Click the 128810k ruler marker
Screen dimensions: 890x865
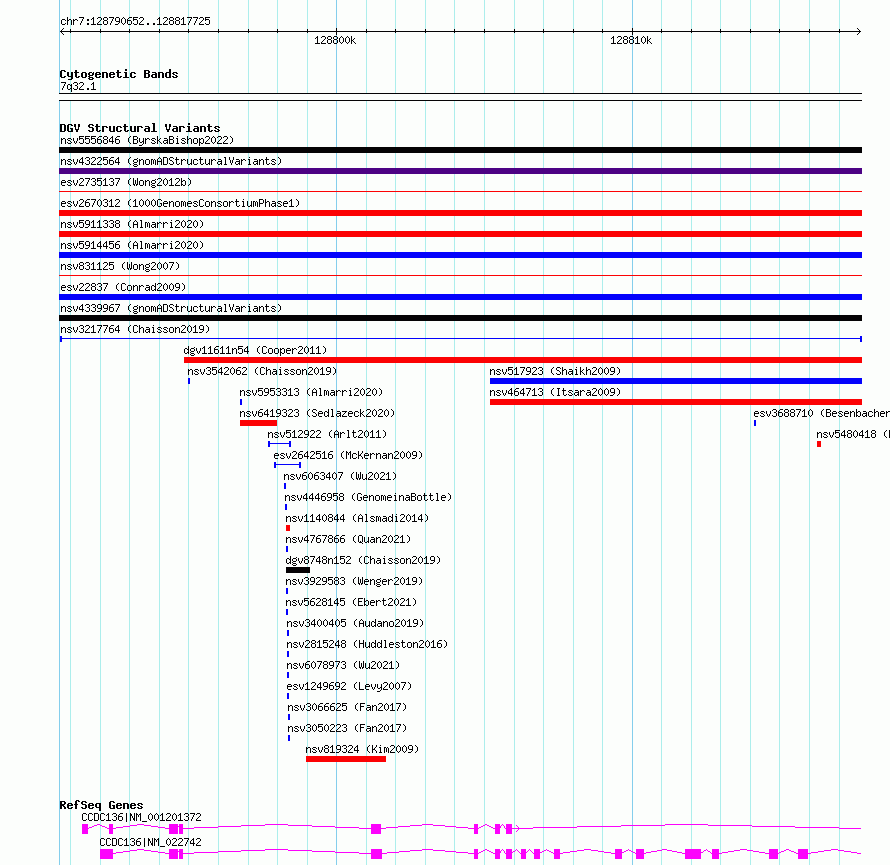pyautogui.click(x=631, y=40)
